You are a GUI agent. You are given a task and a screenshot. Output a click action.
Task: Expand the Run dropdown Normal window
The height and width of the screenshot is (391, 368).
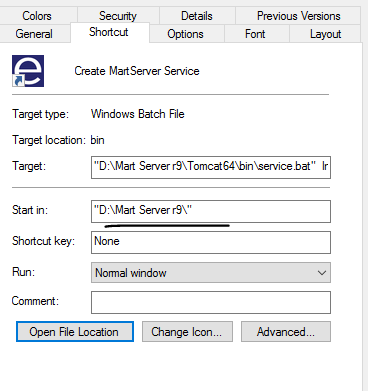[211, 273]
